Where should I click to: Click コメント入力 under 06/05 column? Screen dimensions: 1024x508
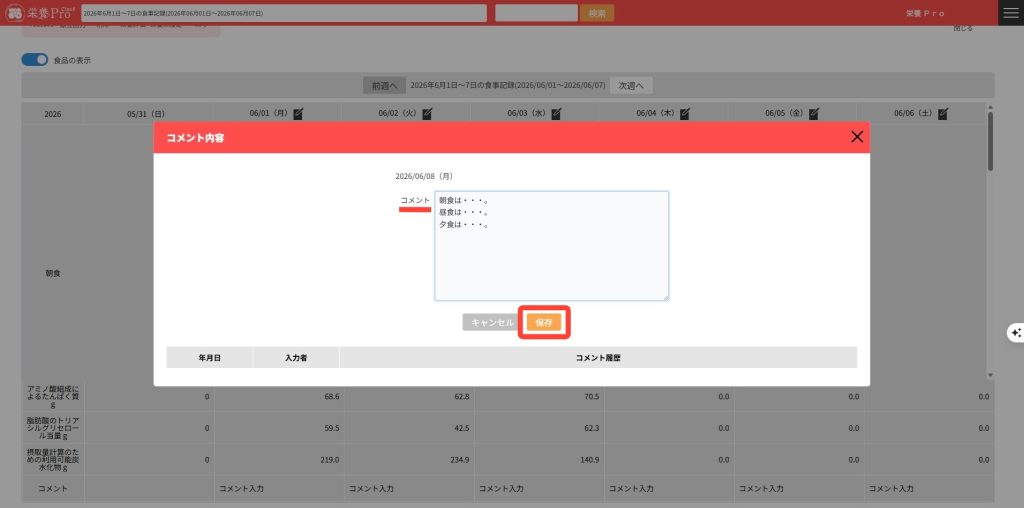click(x=761, y=488)
